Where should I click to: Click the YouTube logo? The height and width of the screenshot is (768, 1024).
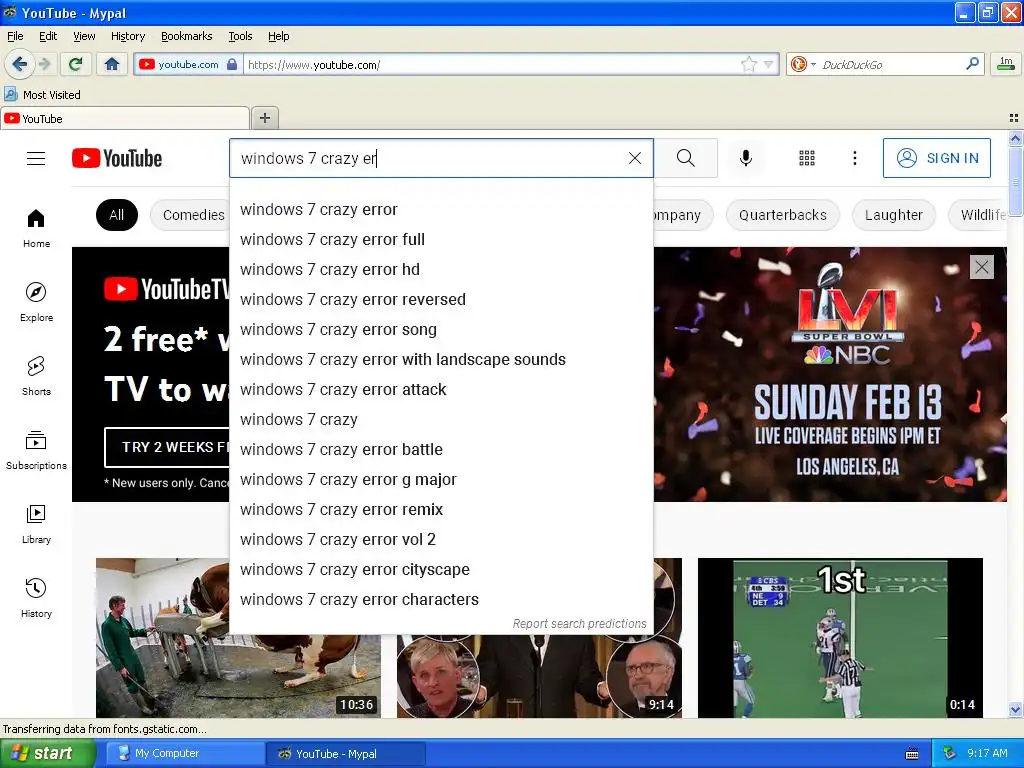click(x=117, y=158)
